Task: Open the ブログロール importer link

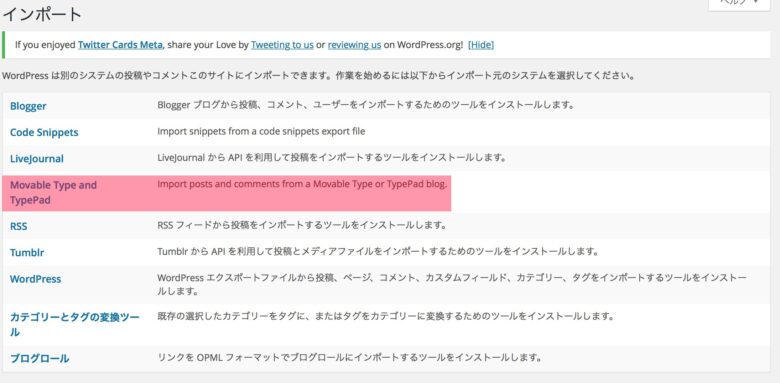Action: (x=39, y=358)
